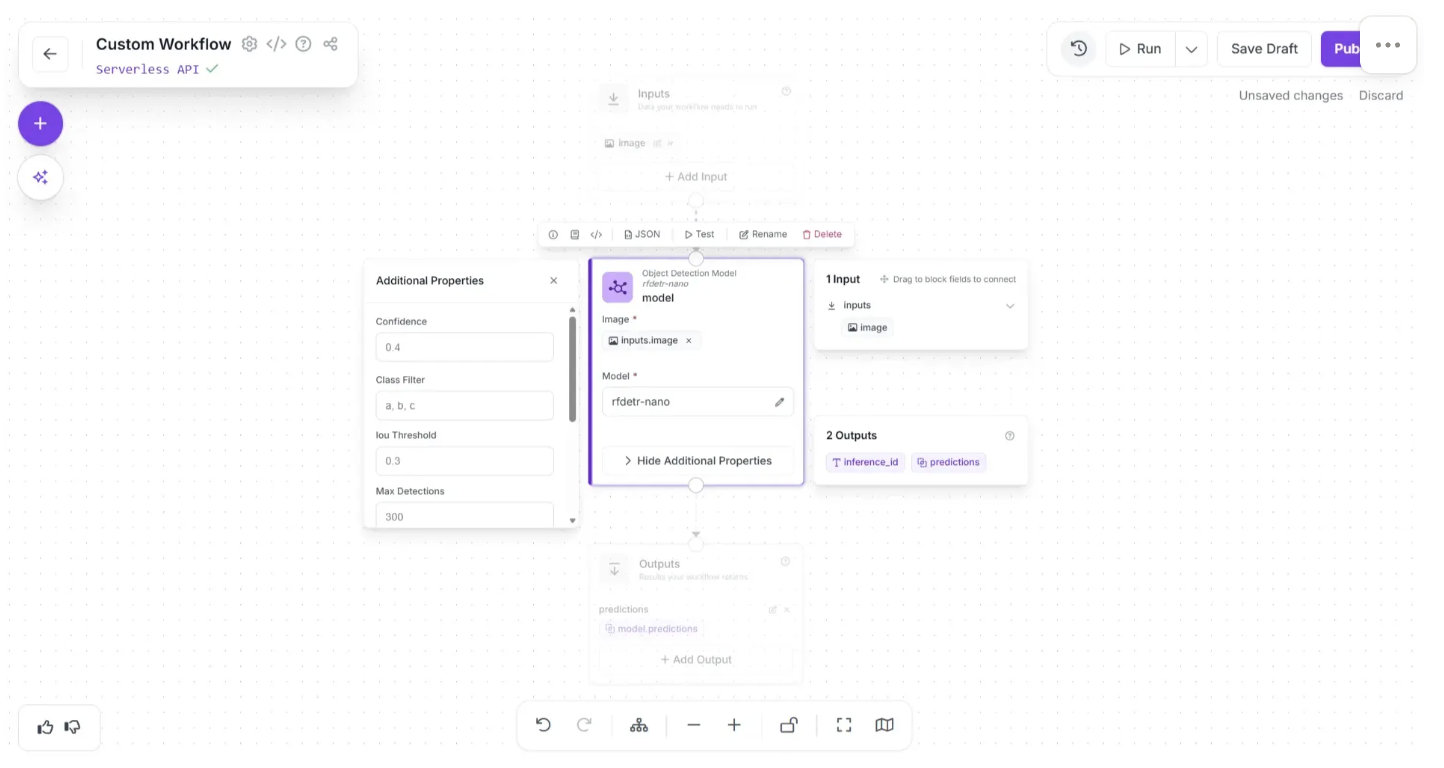The width and height of the screenshot is (1444, 768).
Task: Click the fit-to-screen icon in bottom toolbar
Action: [843, 725]
